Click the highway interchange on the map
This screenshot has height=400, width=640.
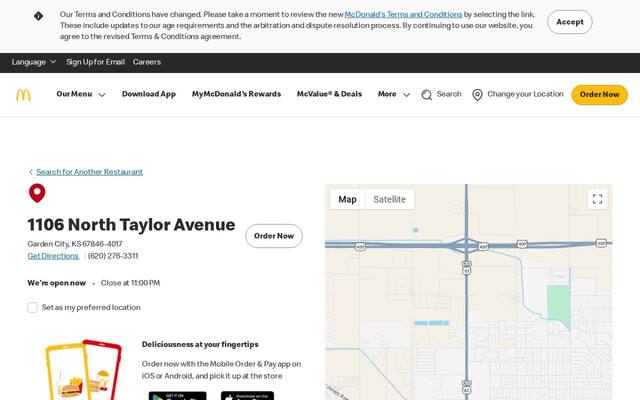(466, 245)
